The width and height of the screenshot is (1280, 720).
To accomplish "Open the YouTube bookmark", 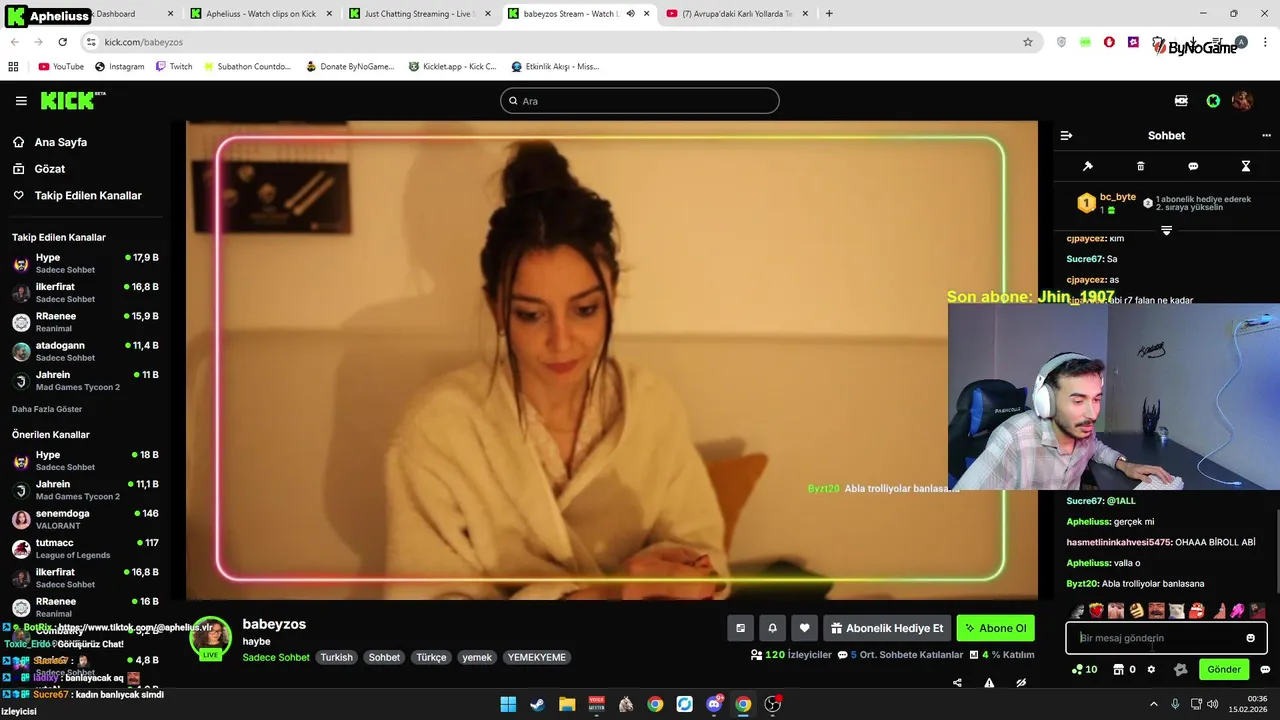I will (x=60, y=67).
